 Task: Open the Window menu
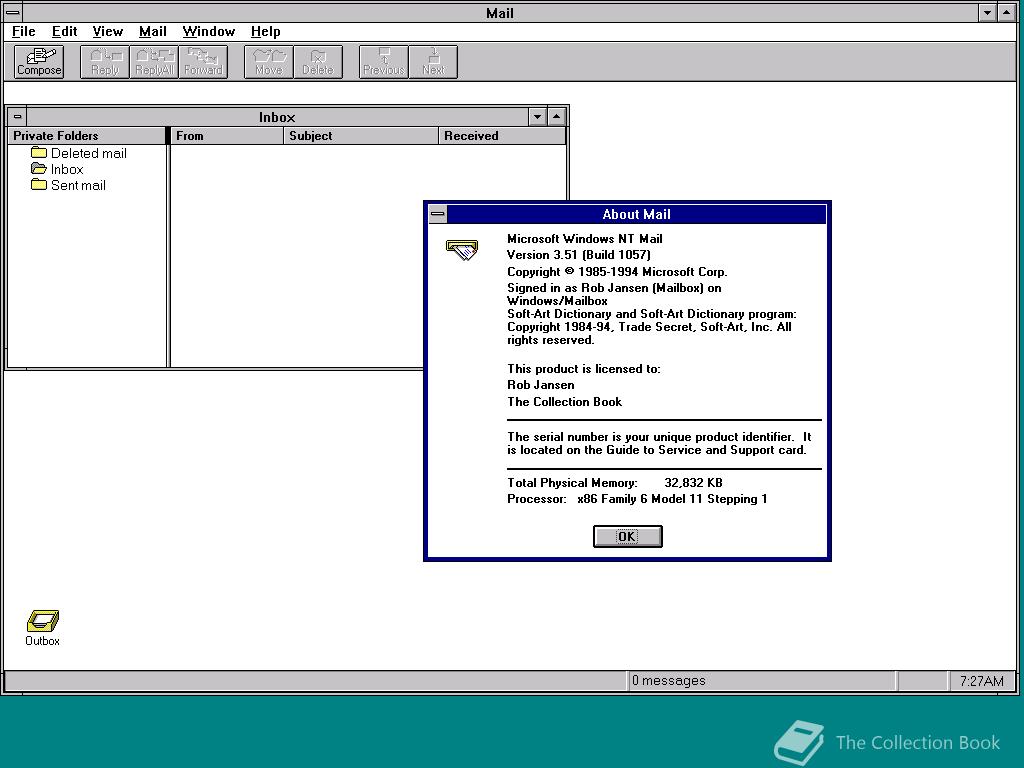(x=209, y=31)
